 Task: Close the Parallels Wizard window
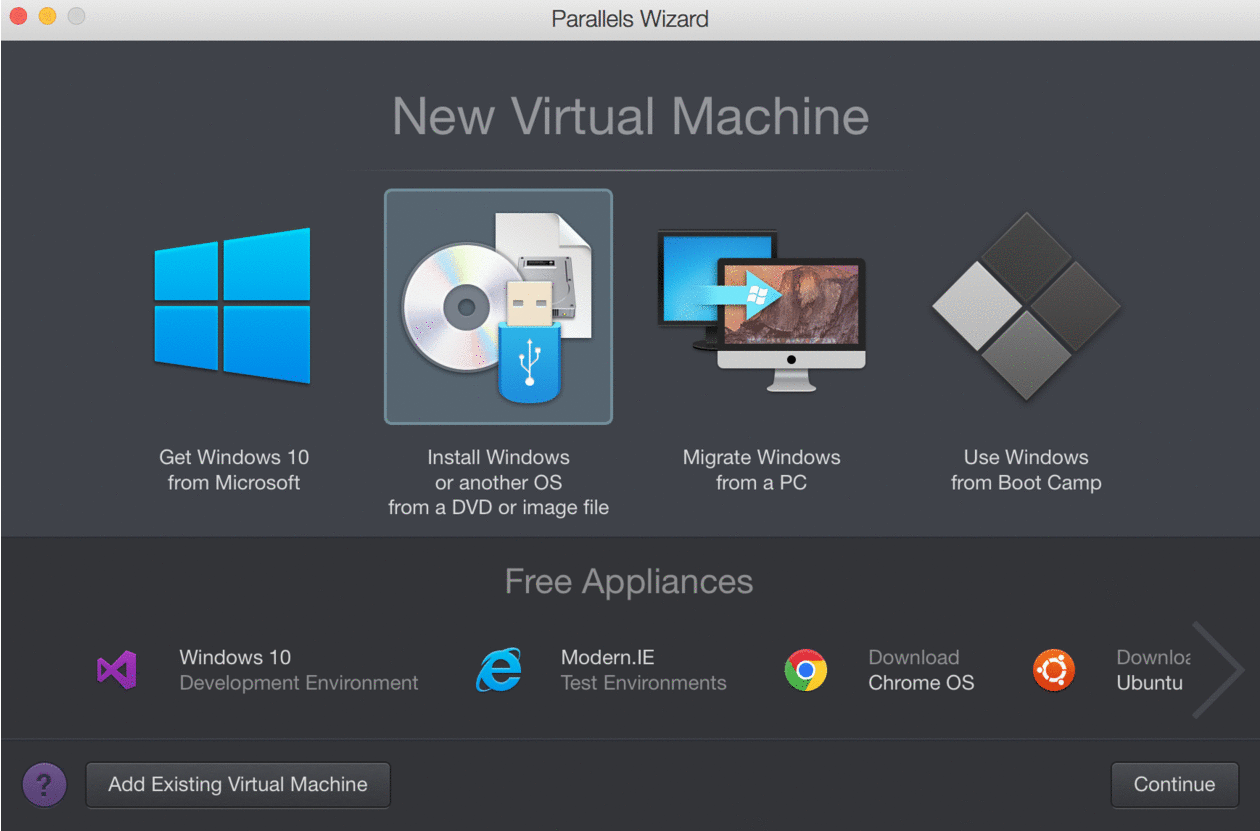18,17
